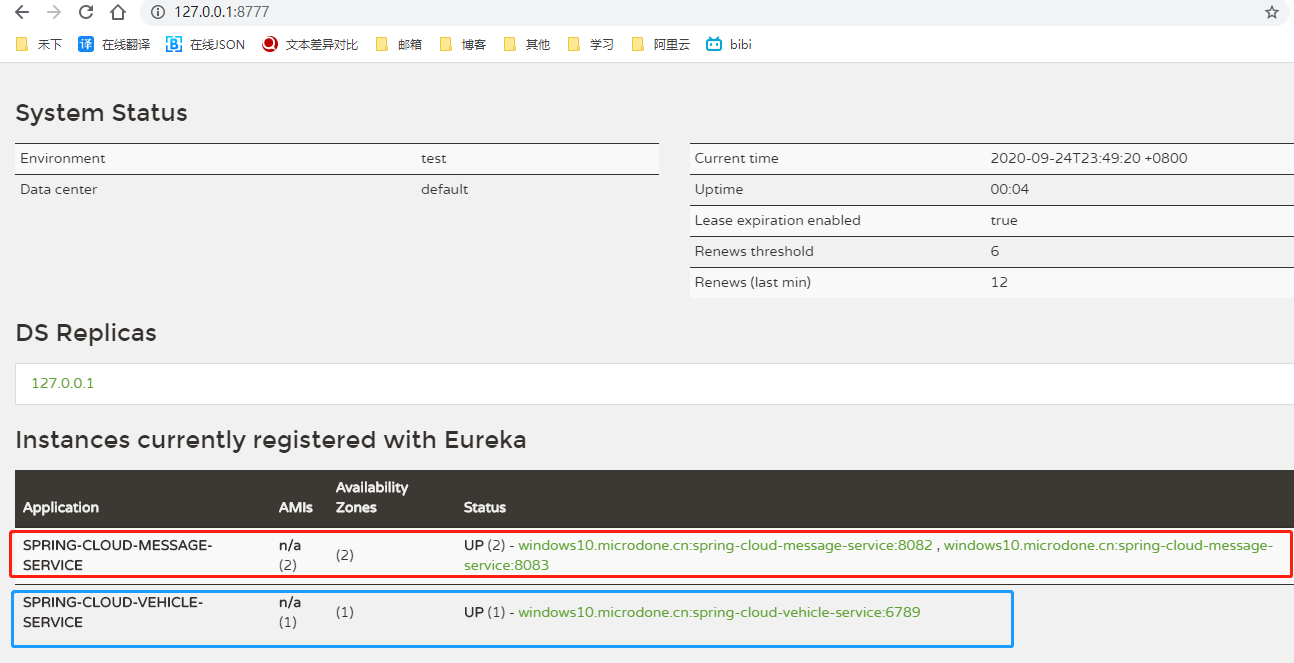Expand the 禾下 bookmark folder
Image resolution: width=1294 pixels, height=663 pixels.
(x=39, y=44)
